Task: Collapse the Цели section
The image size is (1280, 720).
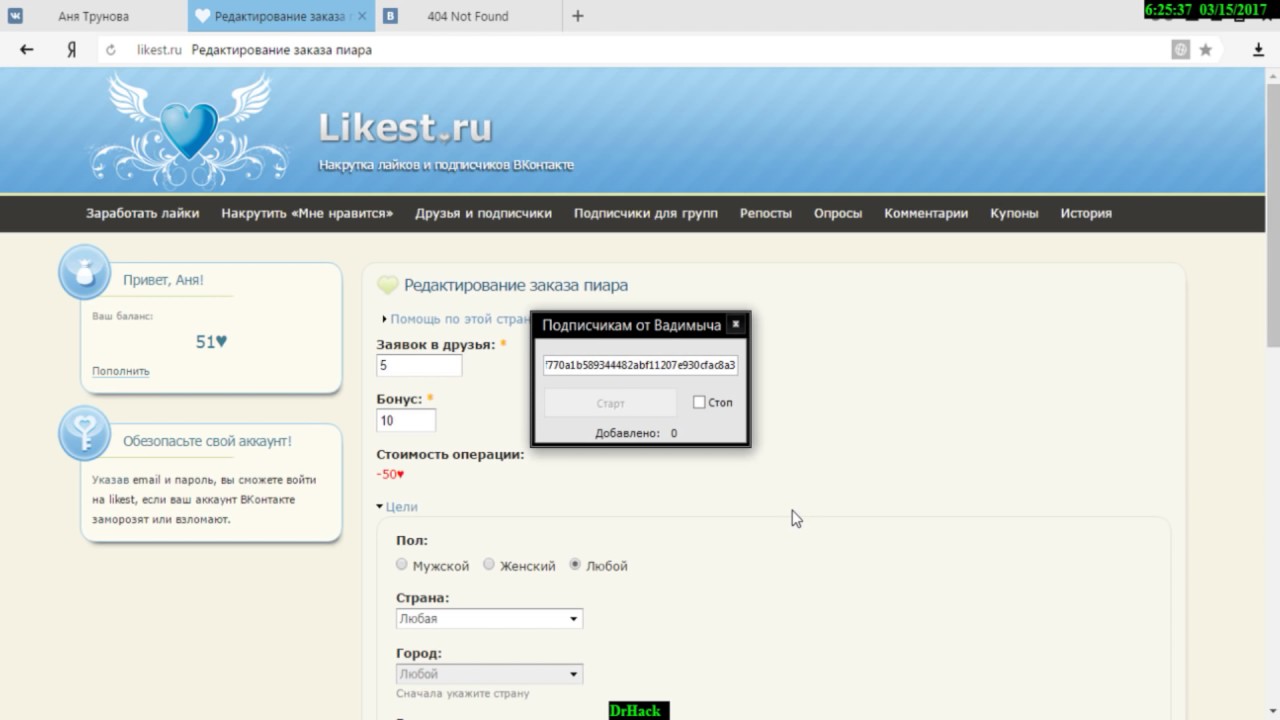Action: tap(397, 507)
